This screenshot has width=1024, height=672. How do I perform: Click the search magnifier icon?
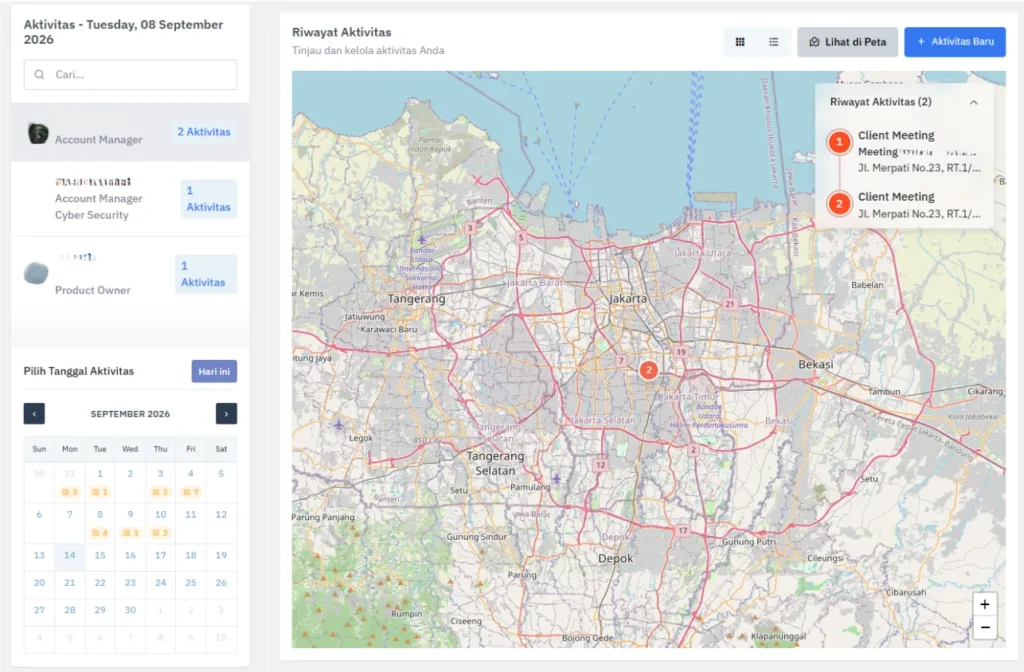pyautogui.click(x=39, y=74)
